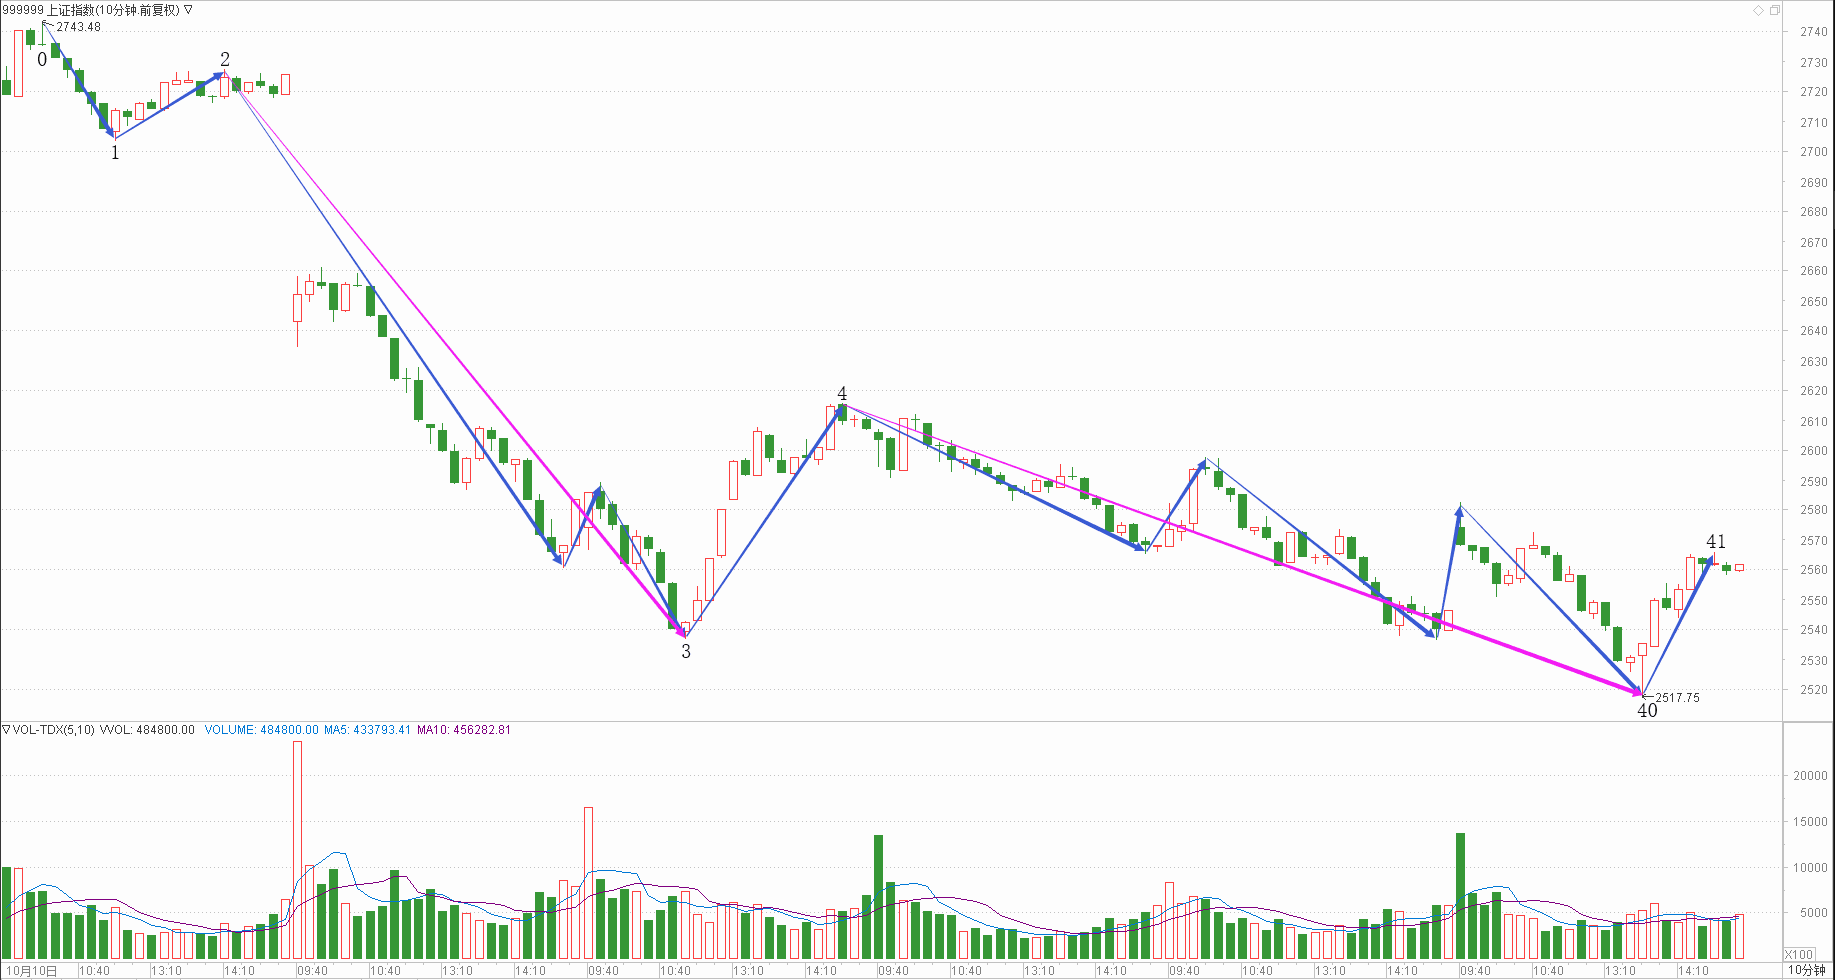Click the 10月10日 date label on time axis
This screenshot has height=980, width=1835.
[x=32, y=971]
